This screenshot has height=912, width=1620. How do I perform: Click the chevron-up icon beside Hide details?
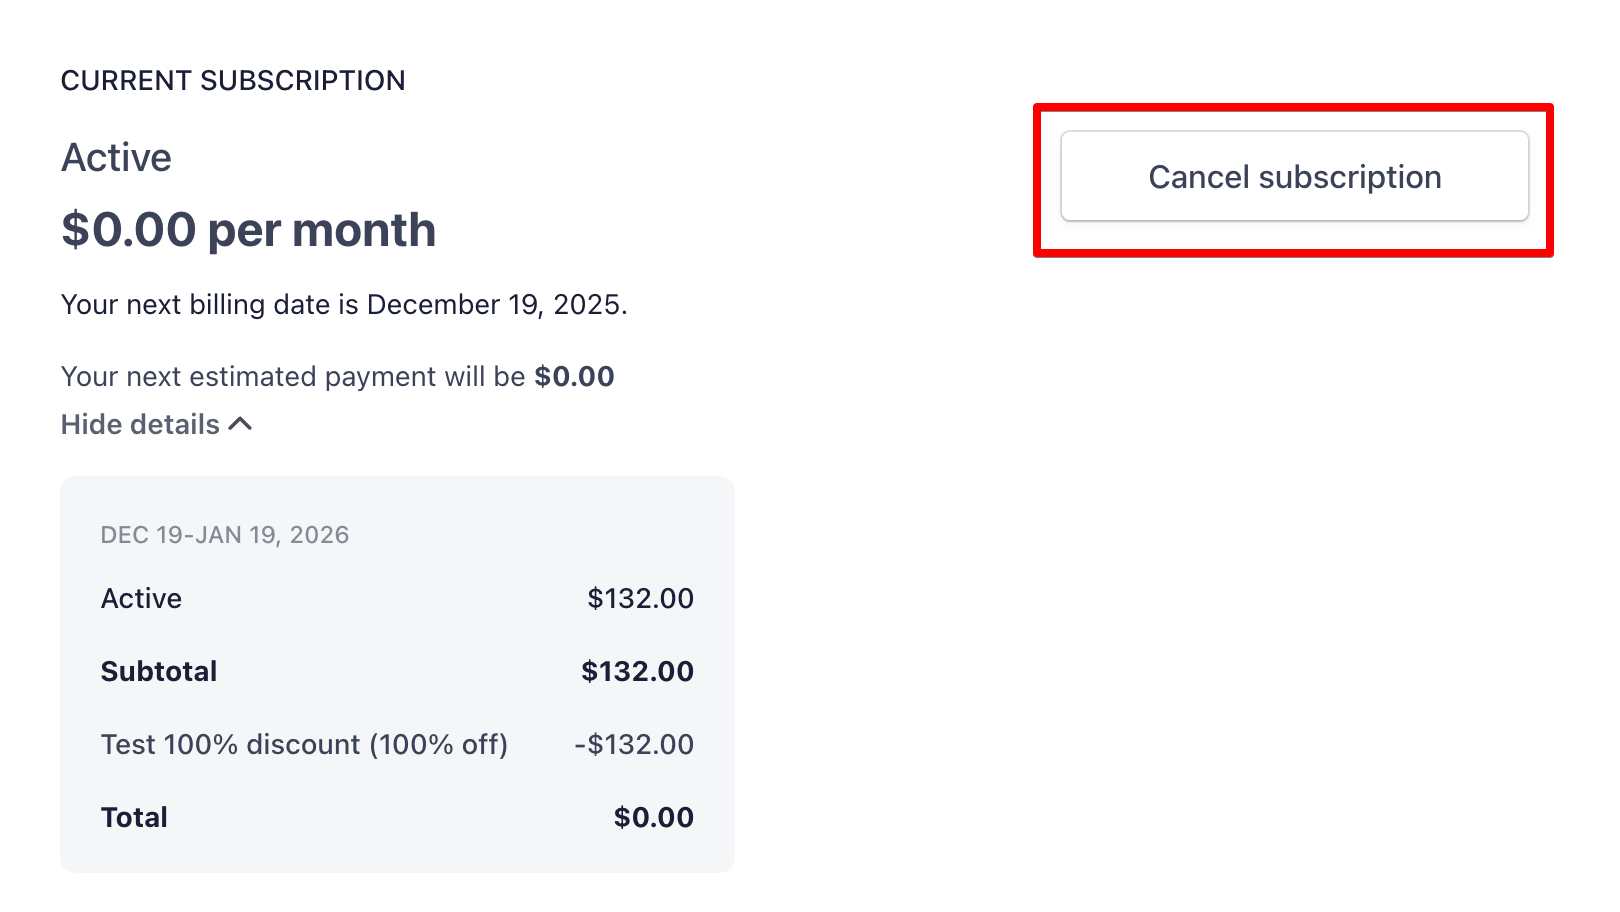241,424
